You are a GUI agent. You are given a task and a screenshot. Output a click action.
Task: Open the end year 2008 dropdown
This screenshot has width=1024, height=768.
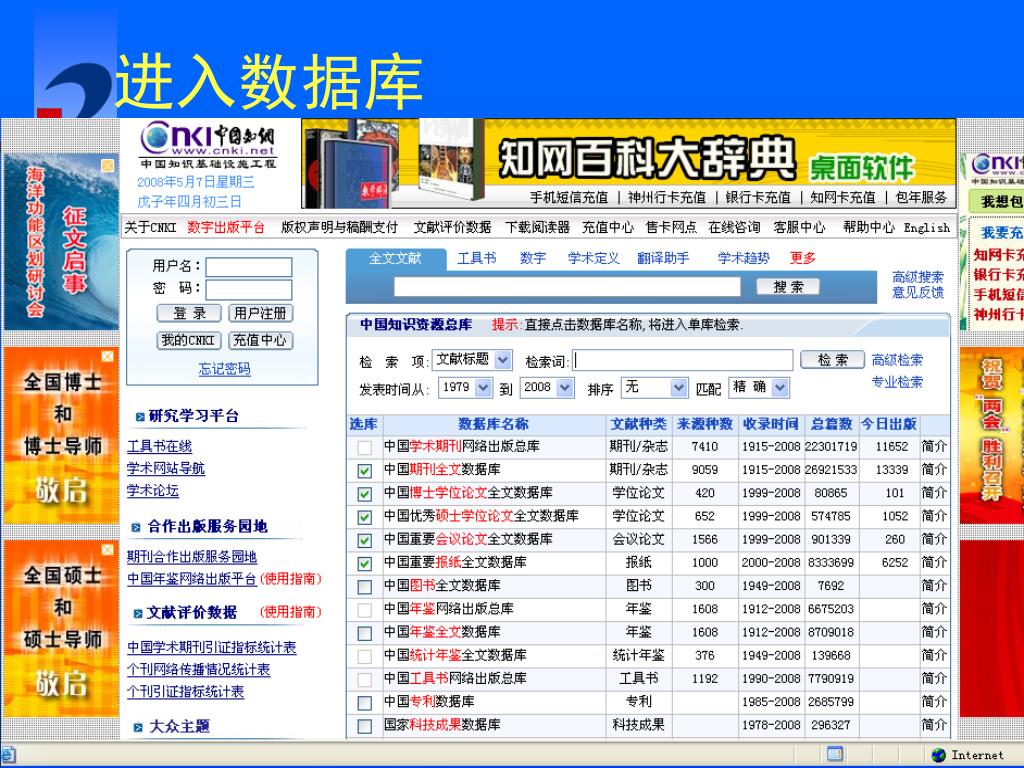[547, 387]
